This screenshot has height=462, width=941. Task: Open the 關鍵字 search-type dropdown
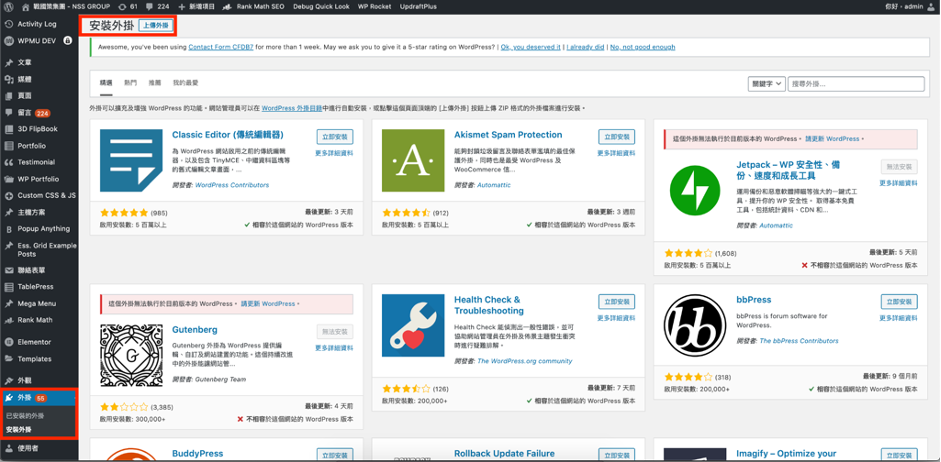coord(766,84)
